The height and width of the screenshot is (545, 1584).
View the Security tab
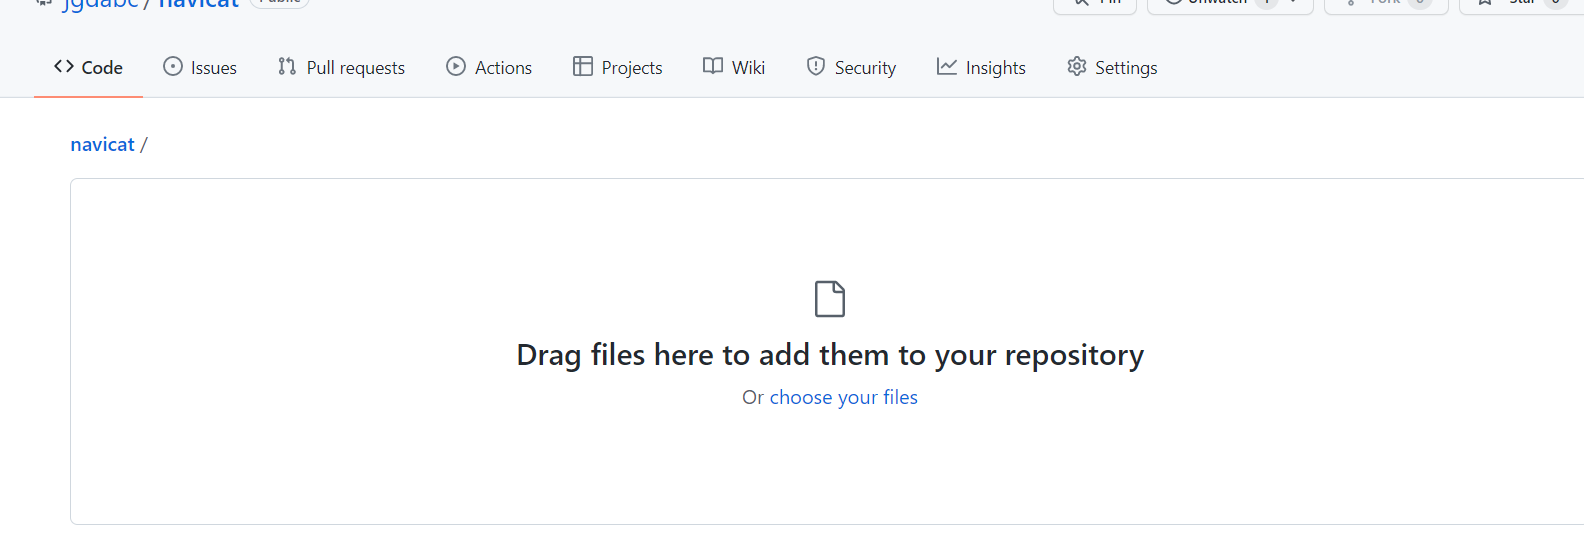(x=851, y=67)
